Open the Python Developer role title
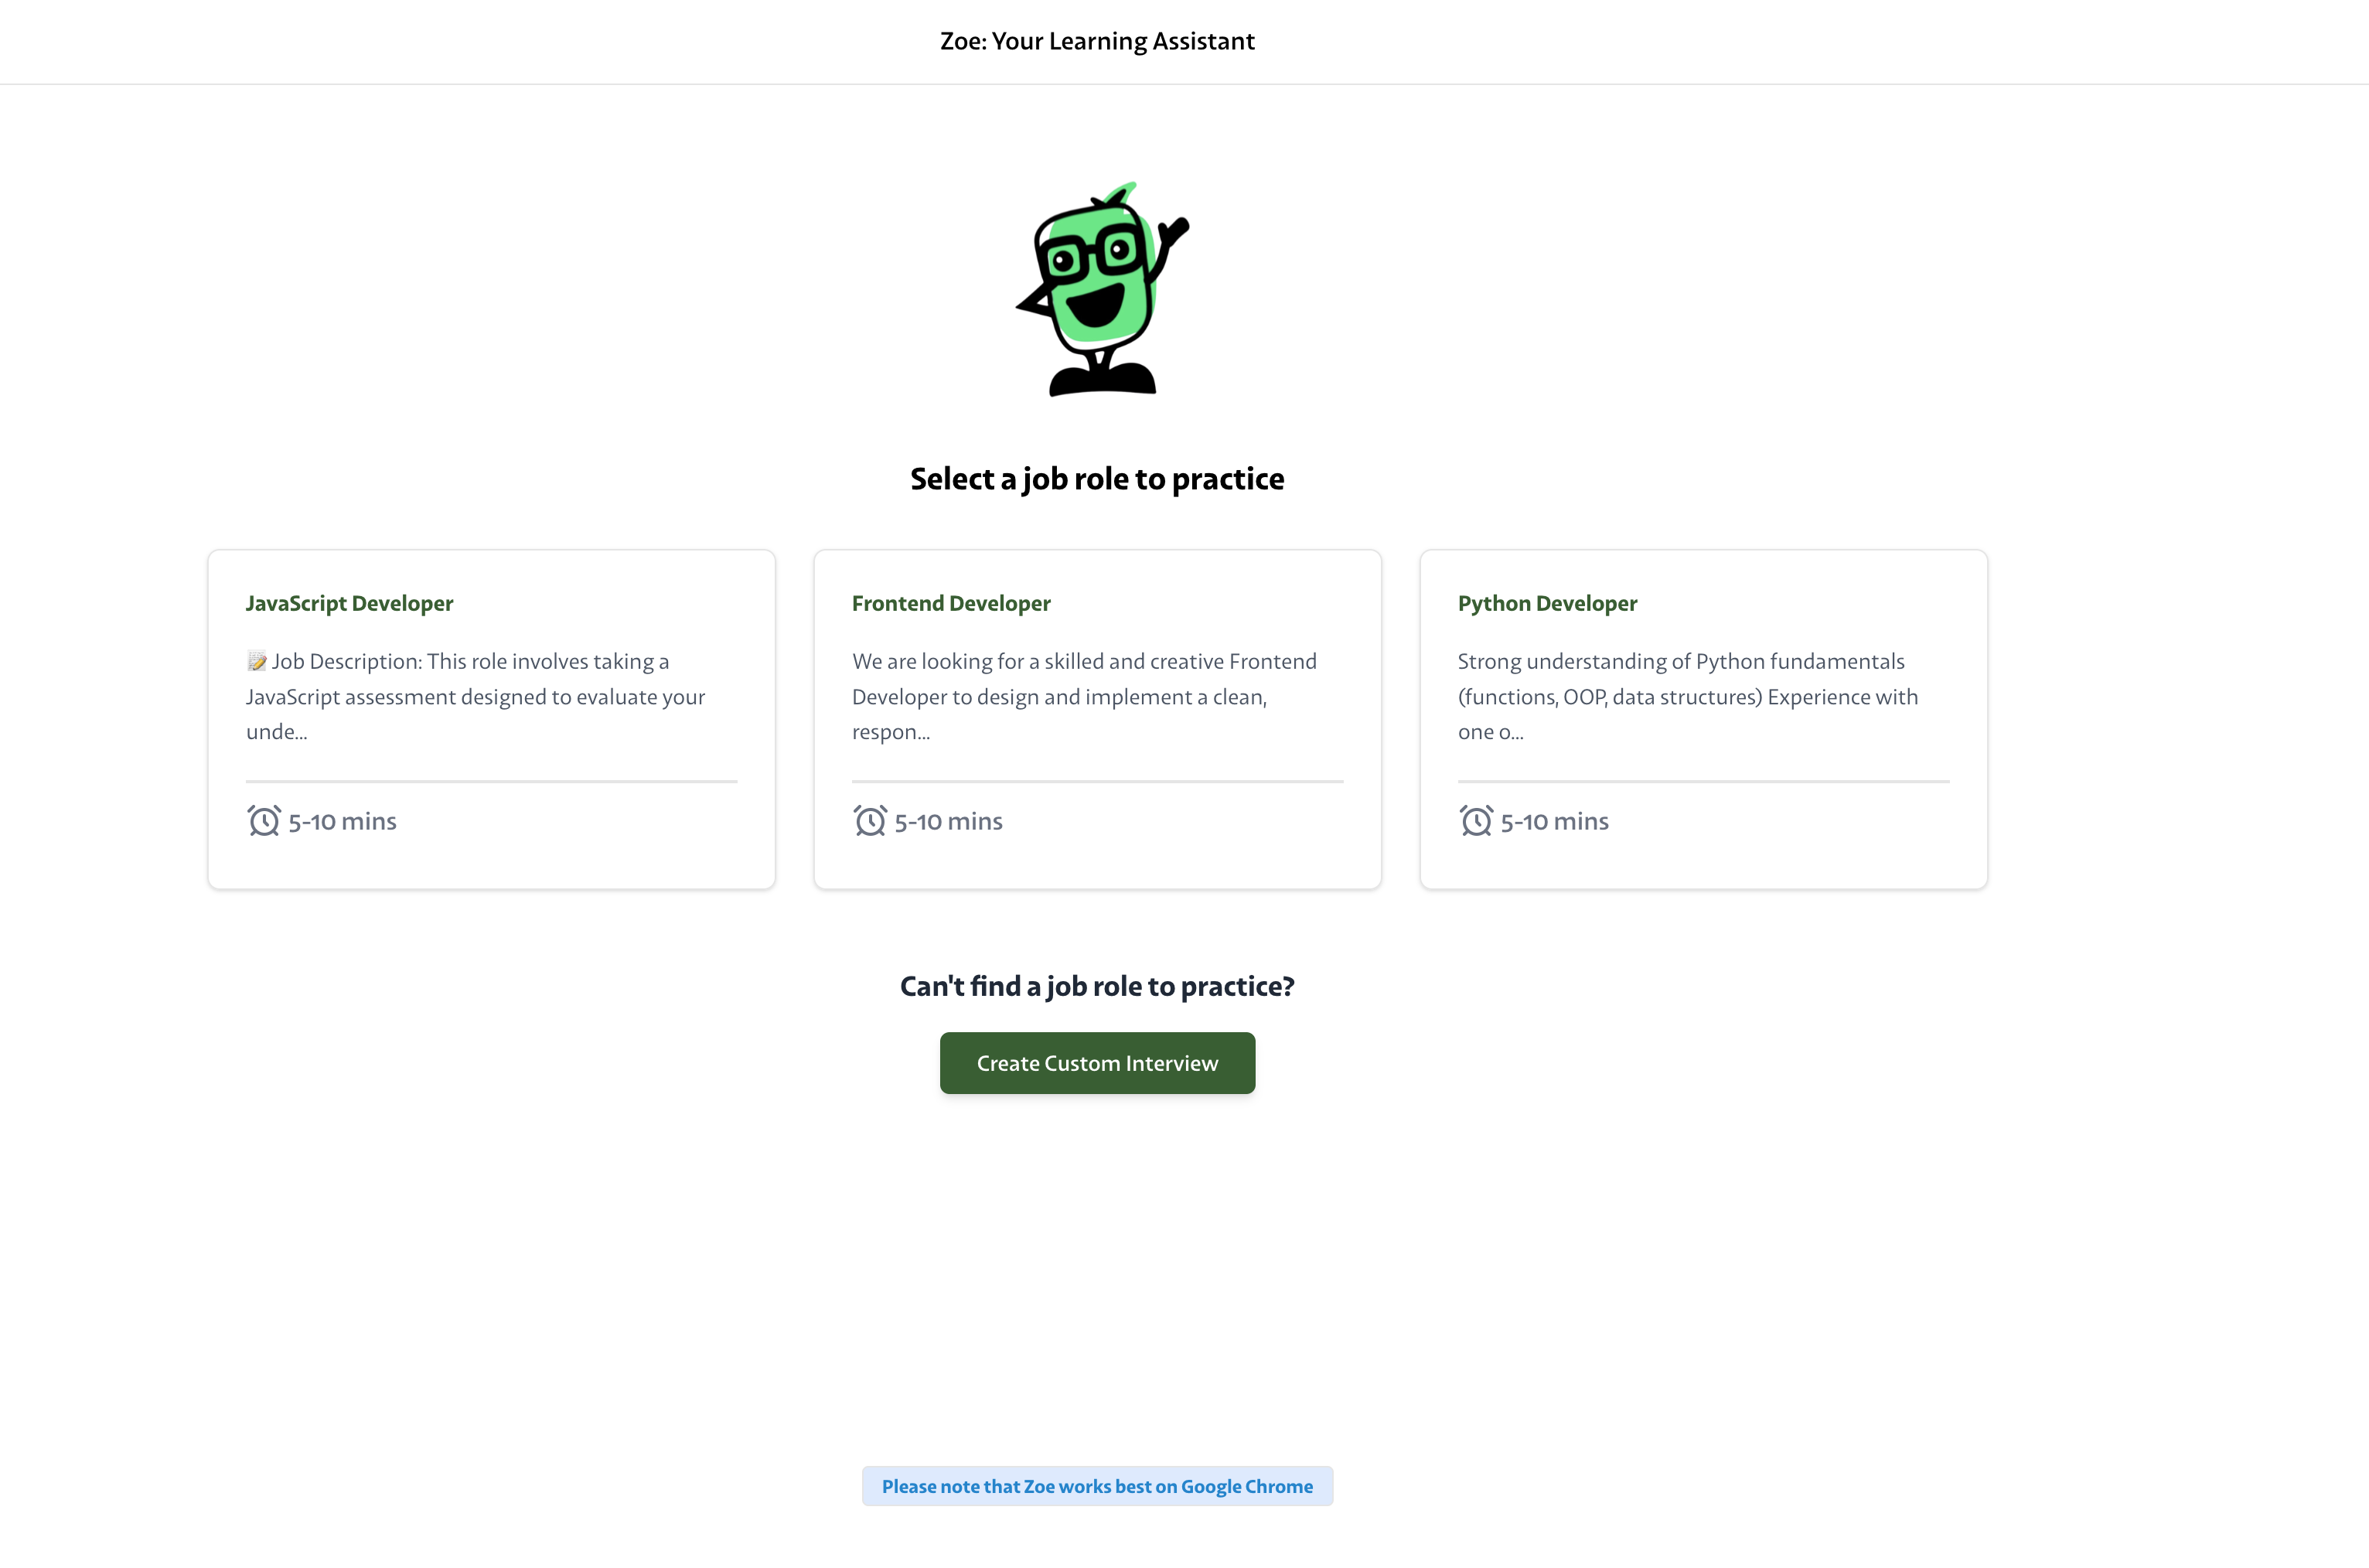The height and width of the screenshot is (1568, 2369). pyautogui.click(x=1547, y=603)
